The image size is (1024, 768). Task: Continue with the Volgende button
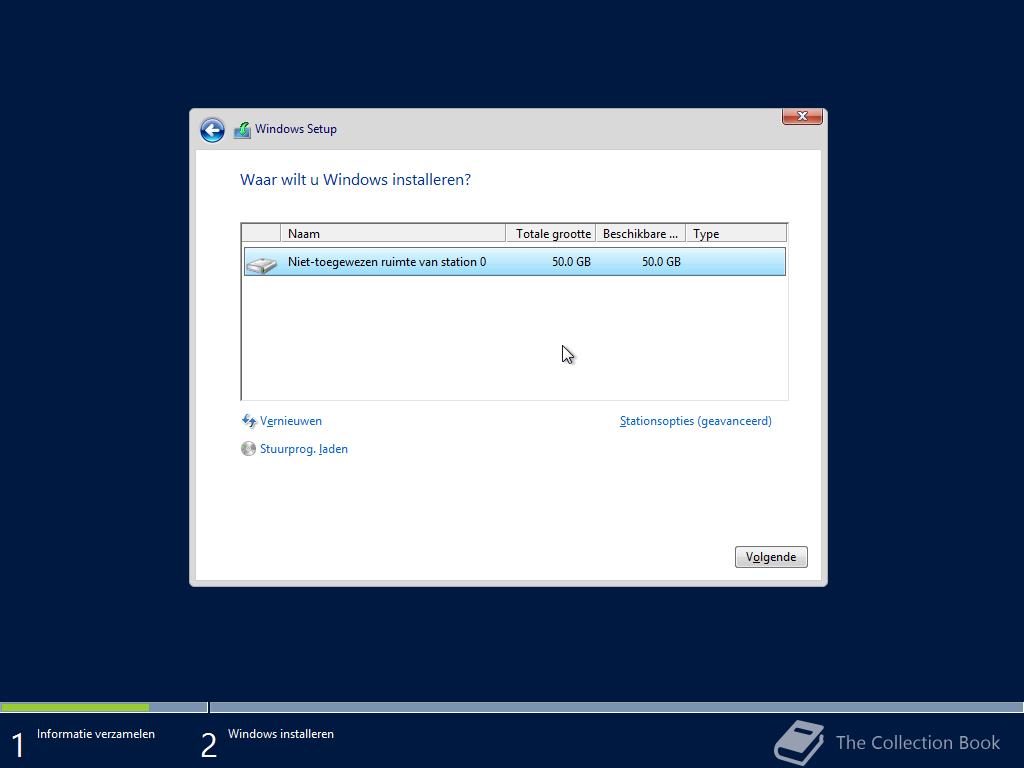pos(771,557)
